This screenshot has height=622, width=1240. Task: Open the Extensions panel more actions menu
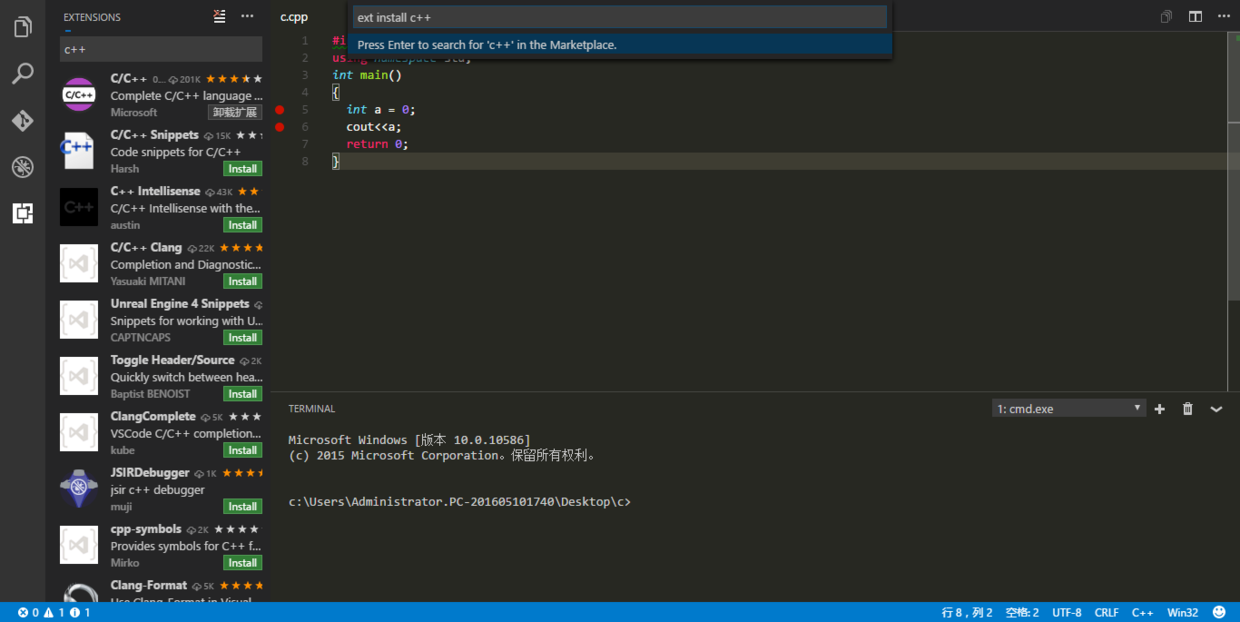click(x=247, y=16)
